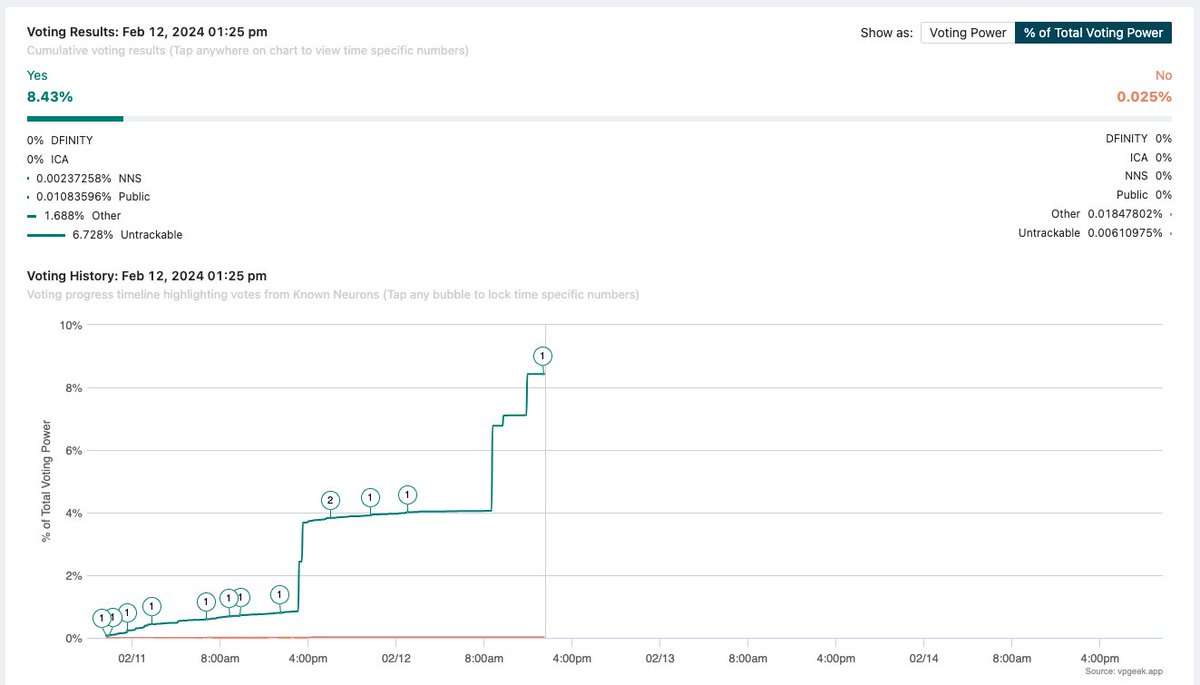Click the No 0.025% value
The image size is (1200, 685).
tap(1144, 97)
